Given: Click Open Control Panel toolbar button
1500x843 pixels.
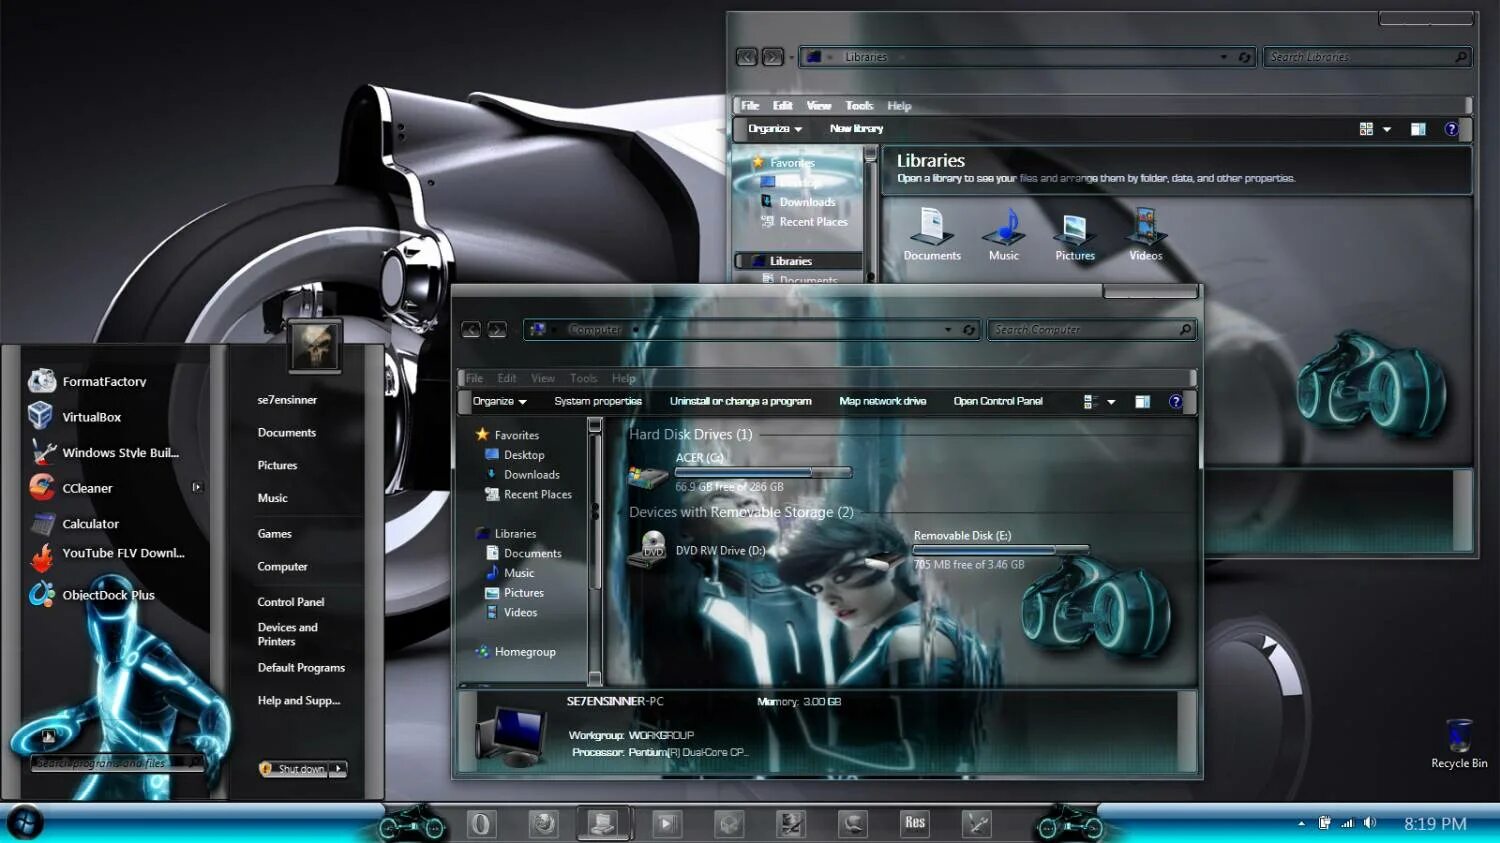Looking at the screenshot, I should pos(998,401).
